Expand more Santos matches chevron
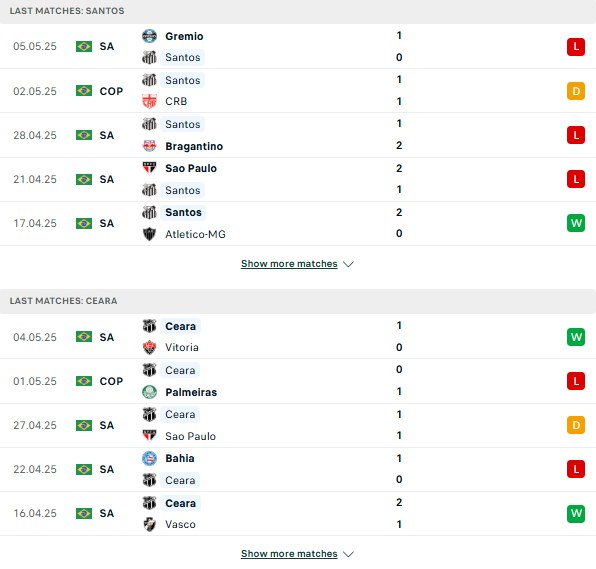 348,264
